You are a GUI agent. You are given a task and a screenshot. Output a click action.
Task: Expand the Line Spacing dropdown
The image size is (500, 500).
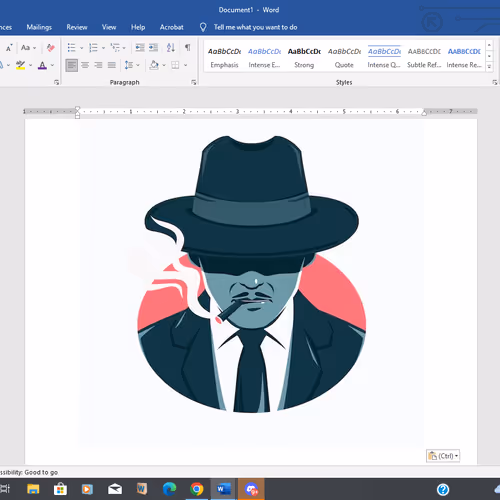click(x=138, y=65)
